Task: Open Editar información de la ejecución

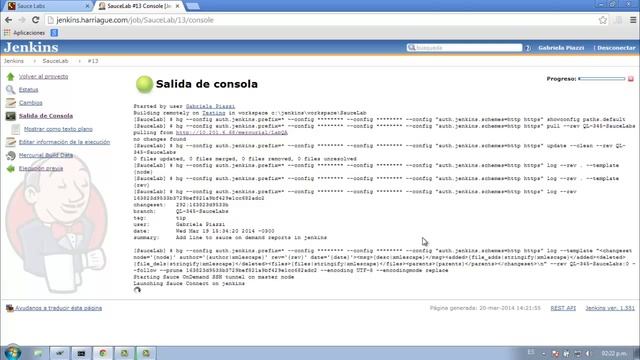Action: 64,142
